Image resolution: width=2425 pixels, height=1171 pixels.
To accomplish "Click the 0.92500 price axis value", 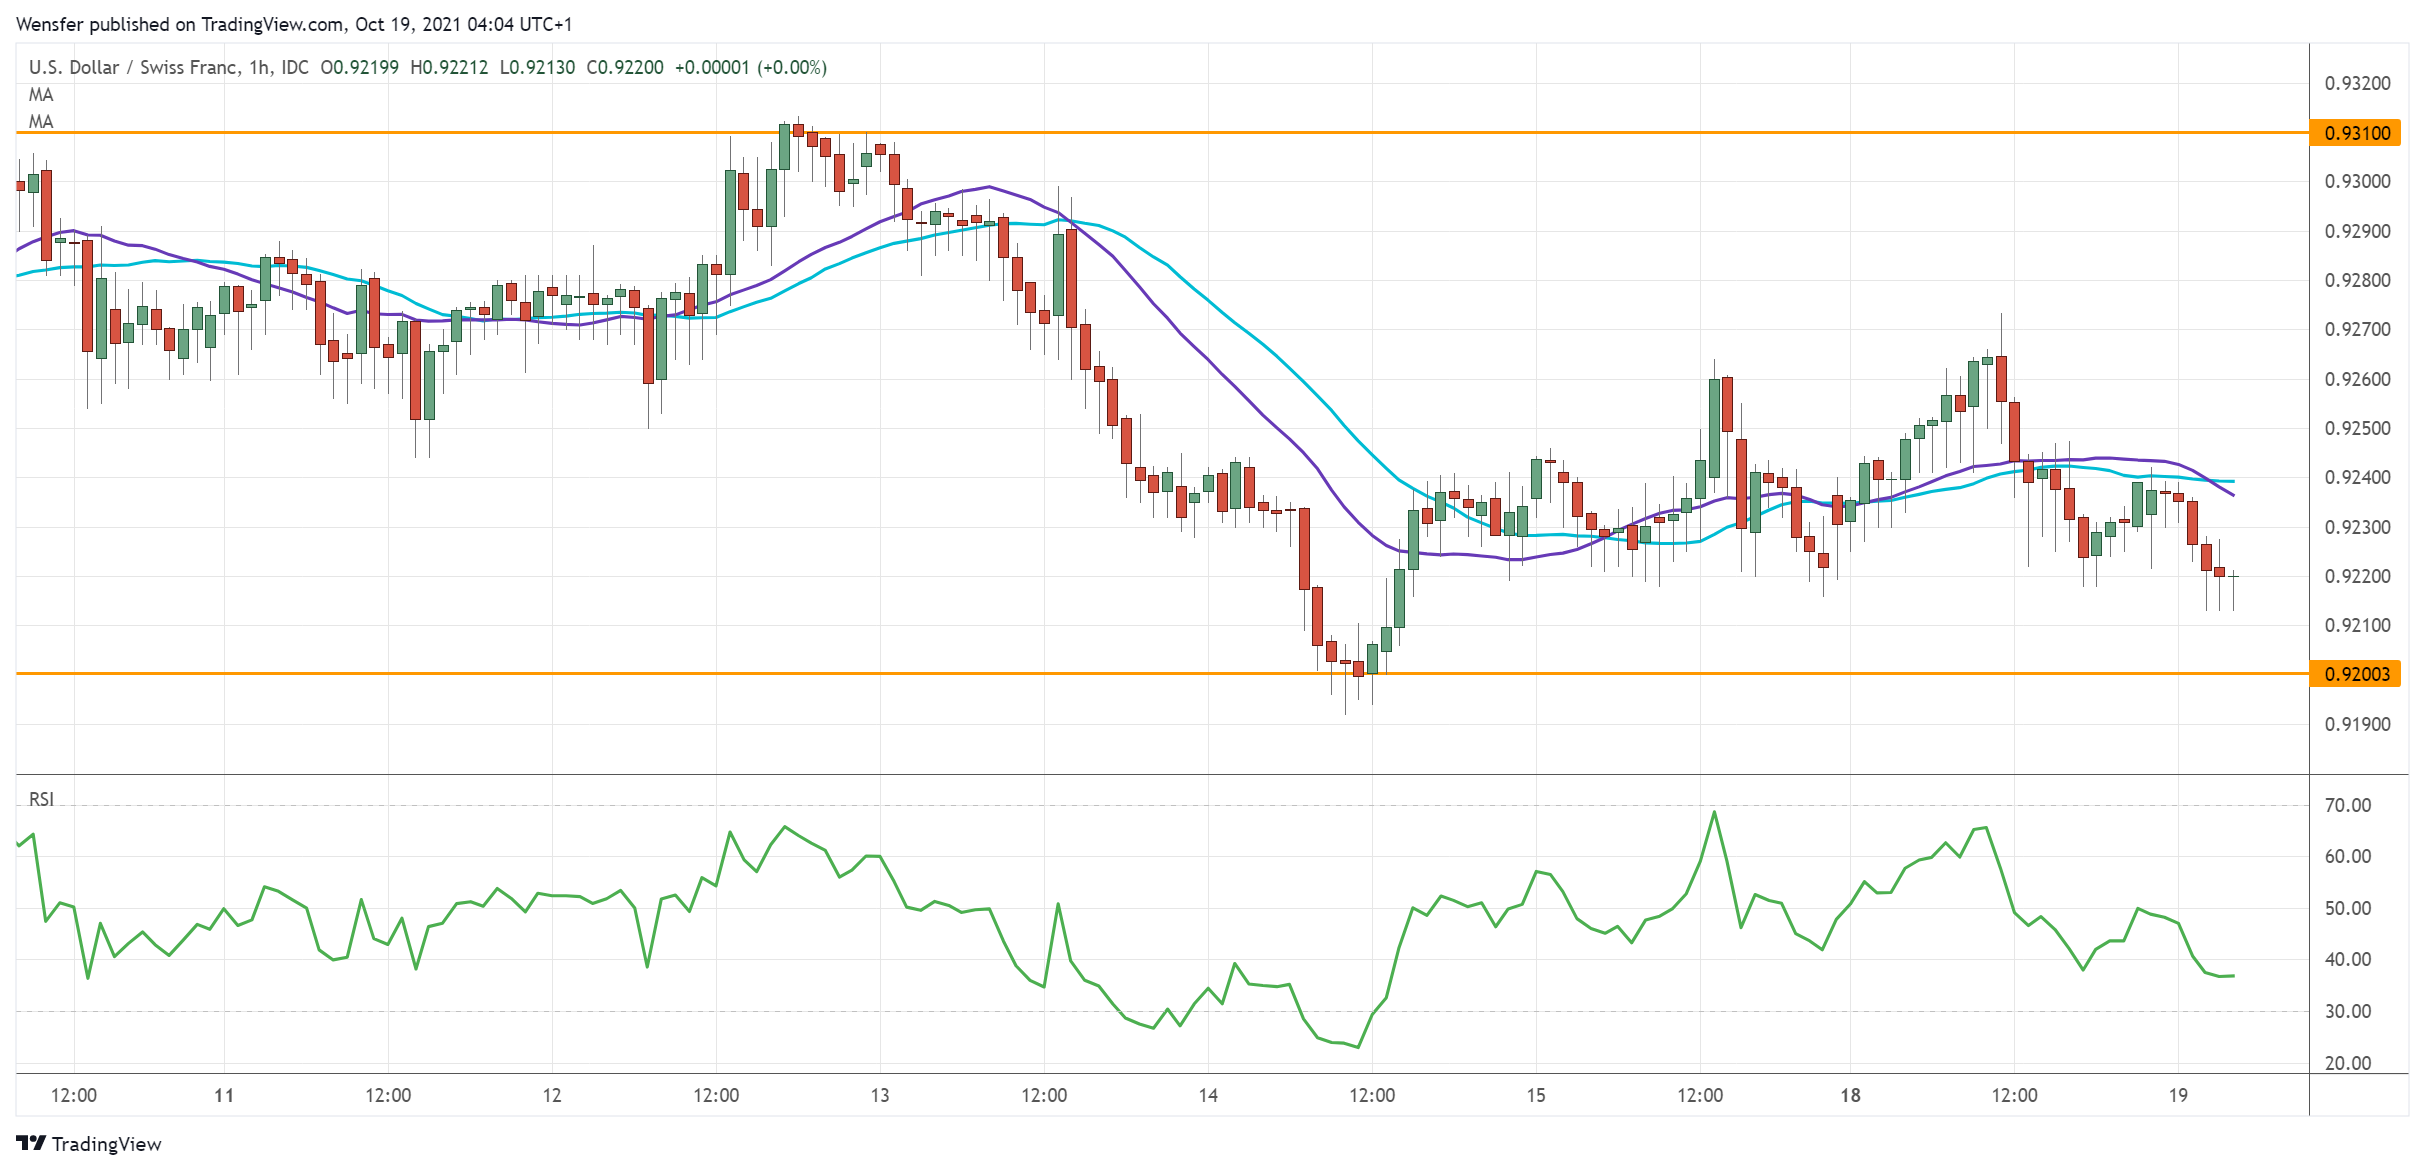I will coord(2357,428).
